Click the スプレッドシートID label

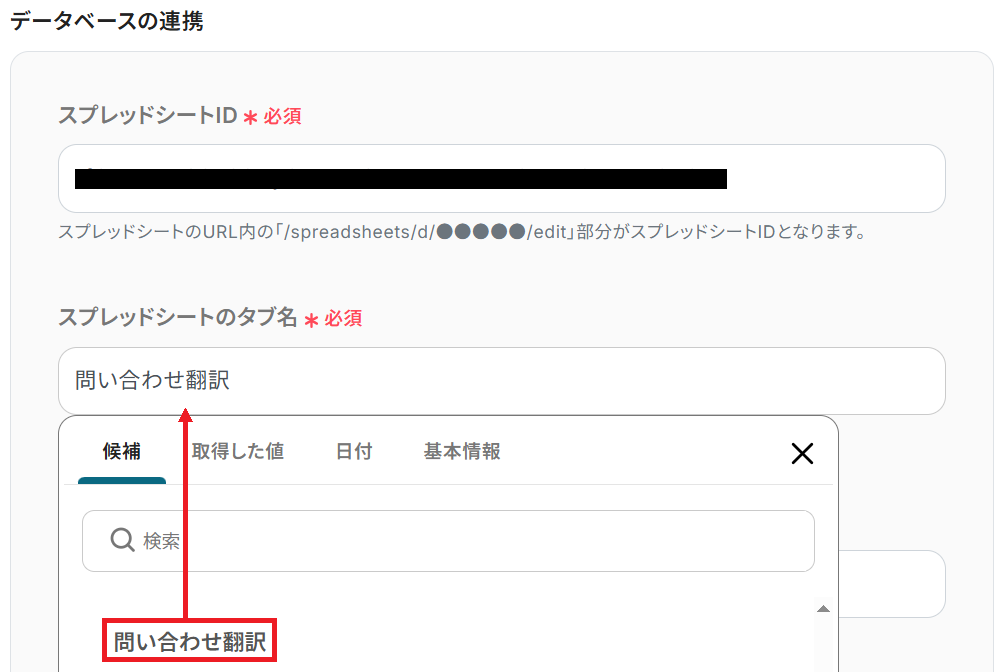(148, 116)
